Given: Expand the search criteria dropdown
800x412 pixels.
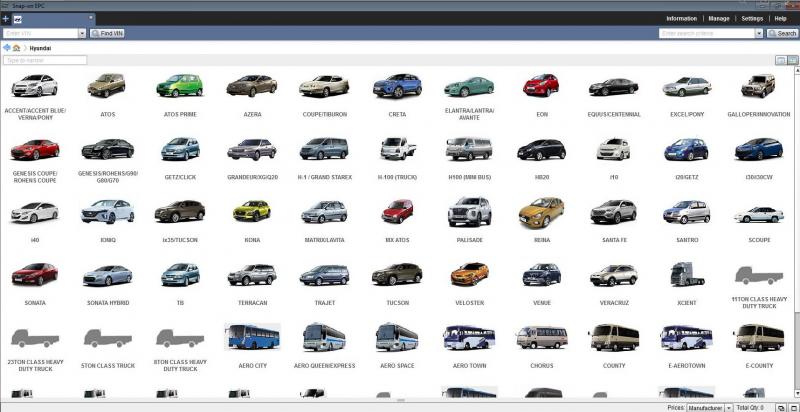Looking at the screenshot, I should pos(759,33).
